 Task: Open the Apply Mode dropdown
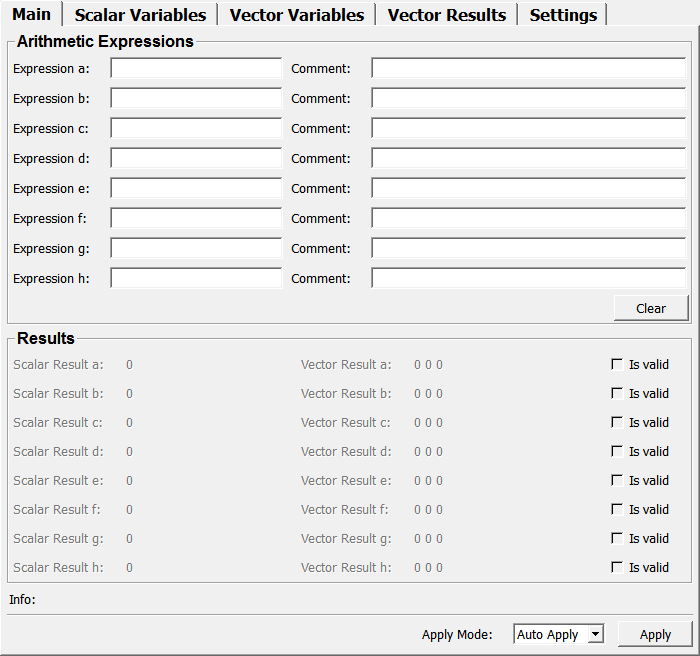pyautogui.click(x=559, y=634)
